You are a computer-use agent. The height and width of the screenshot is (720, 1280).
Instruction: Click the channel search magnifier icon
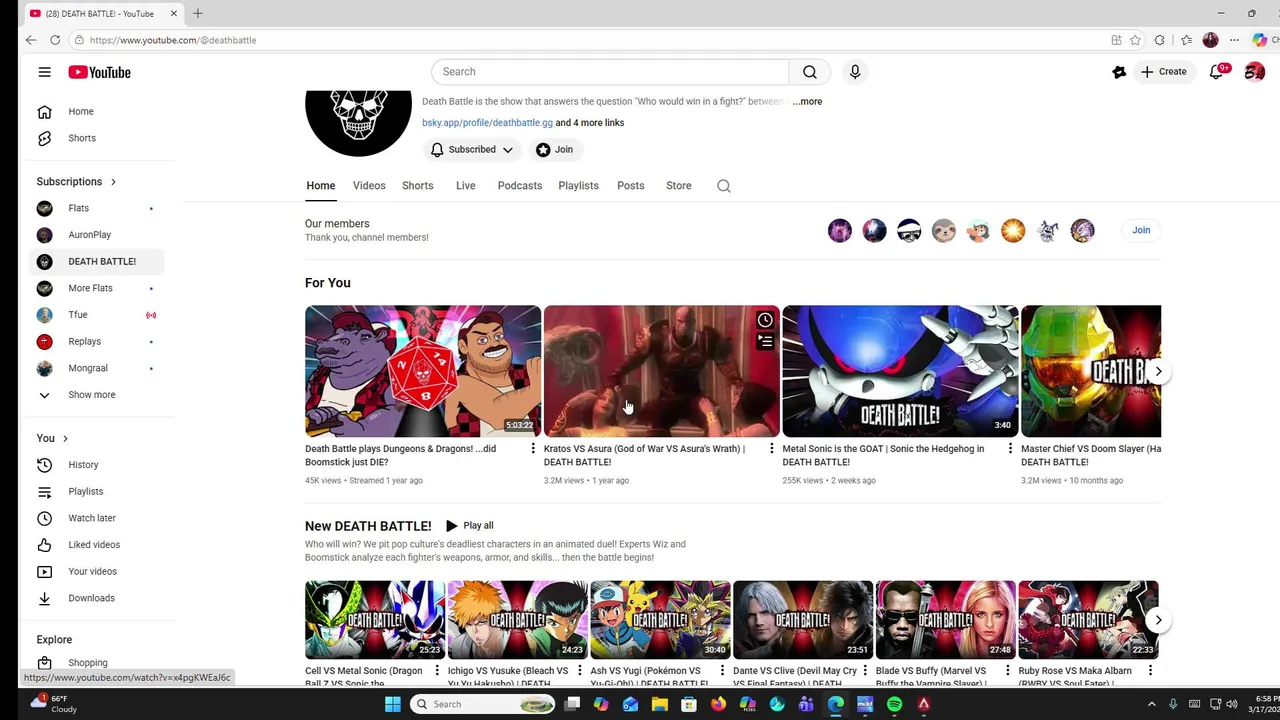tap(724, 186)
